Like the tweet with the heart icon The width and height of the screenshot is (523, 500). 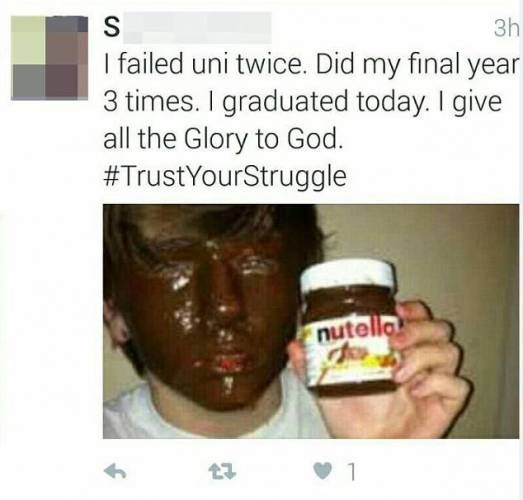(x=324, y=472)
